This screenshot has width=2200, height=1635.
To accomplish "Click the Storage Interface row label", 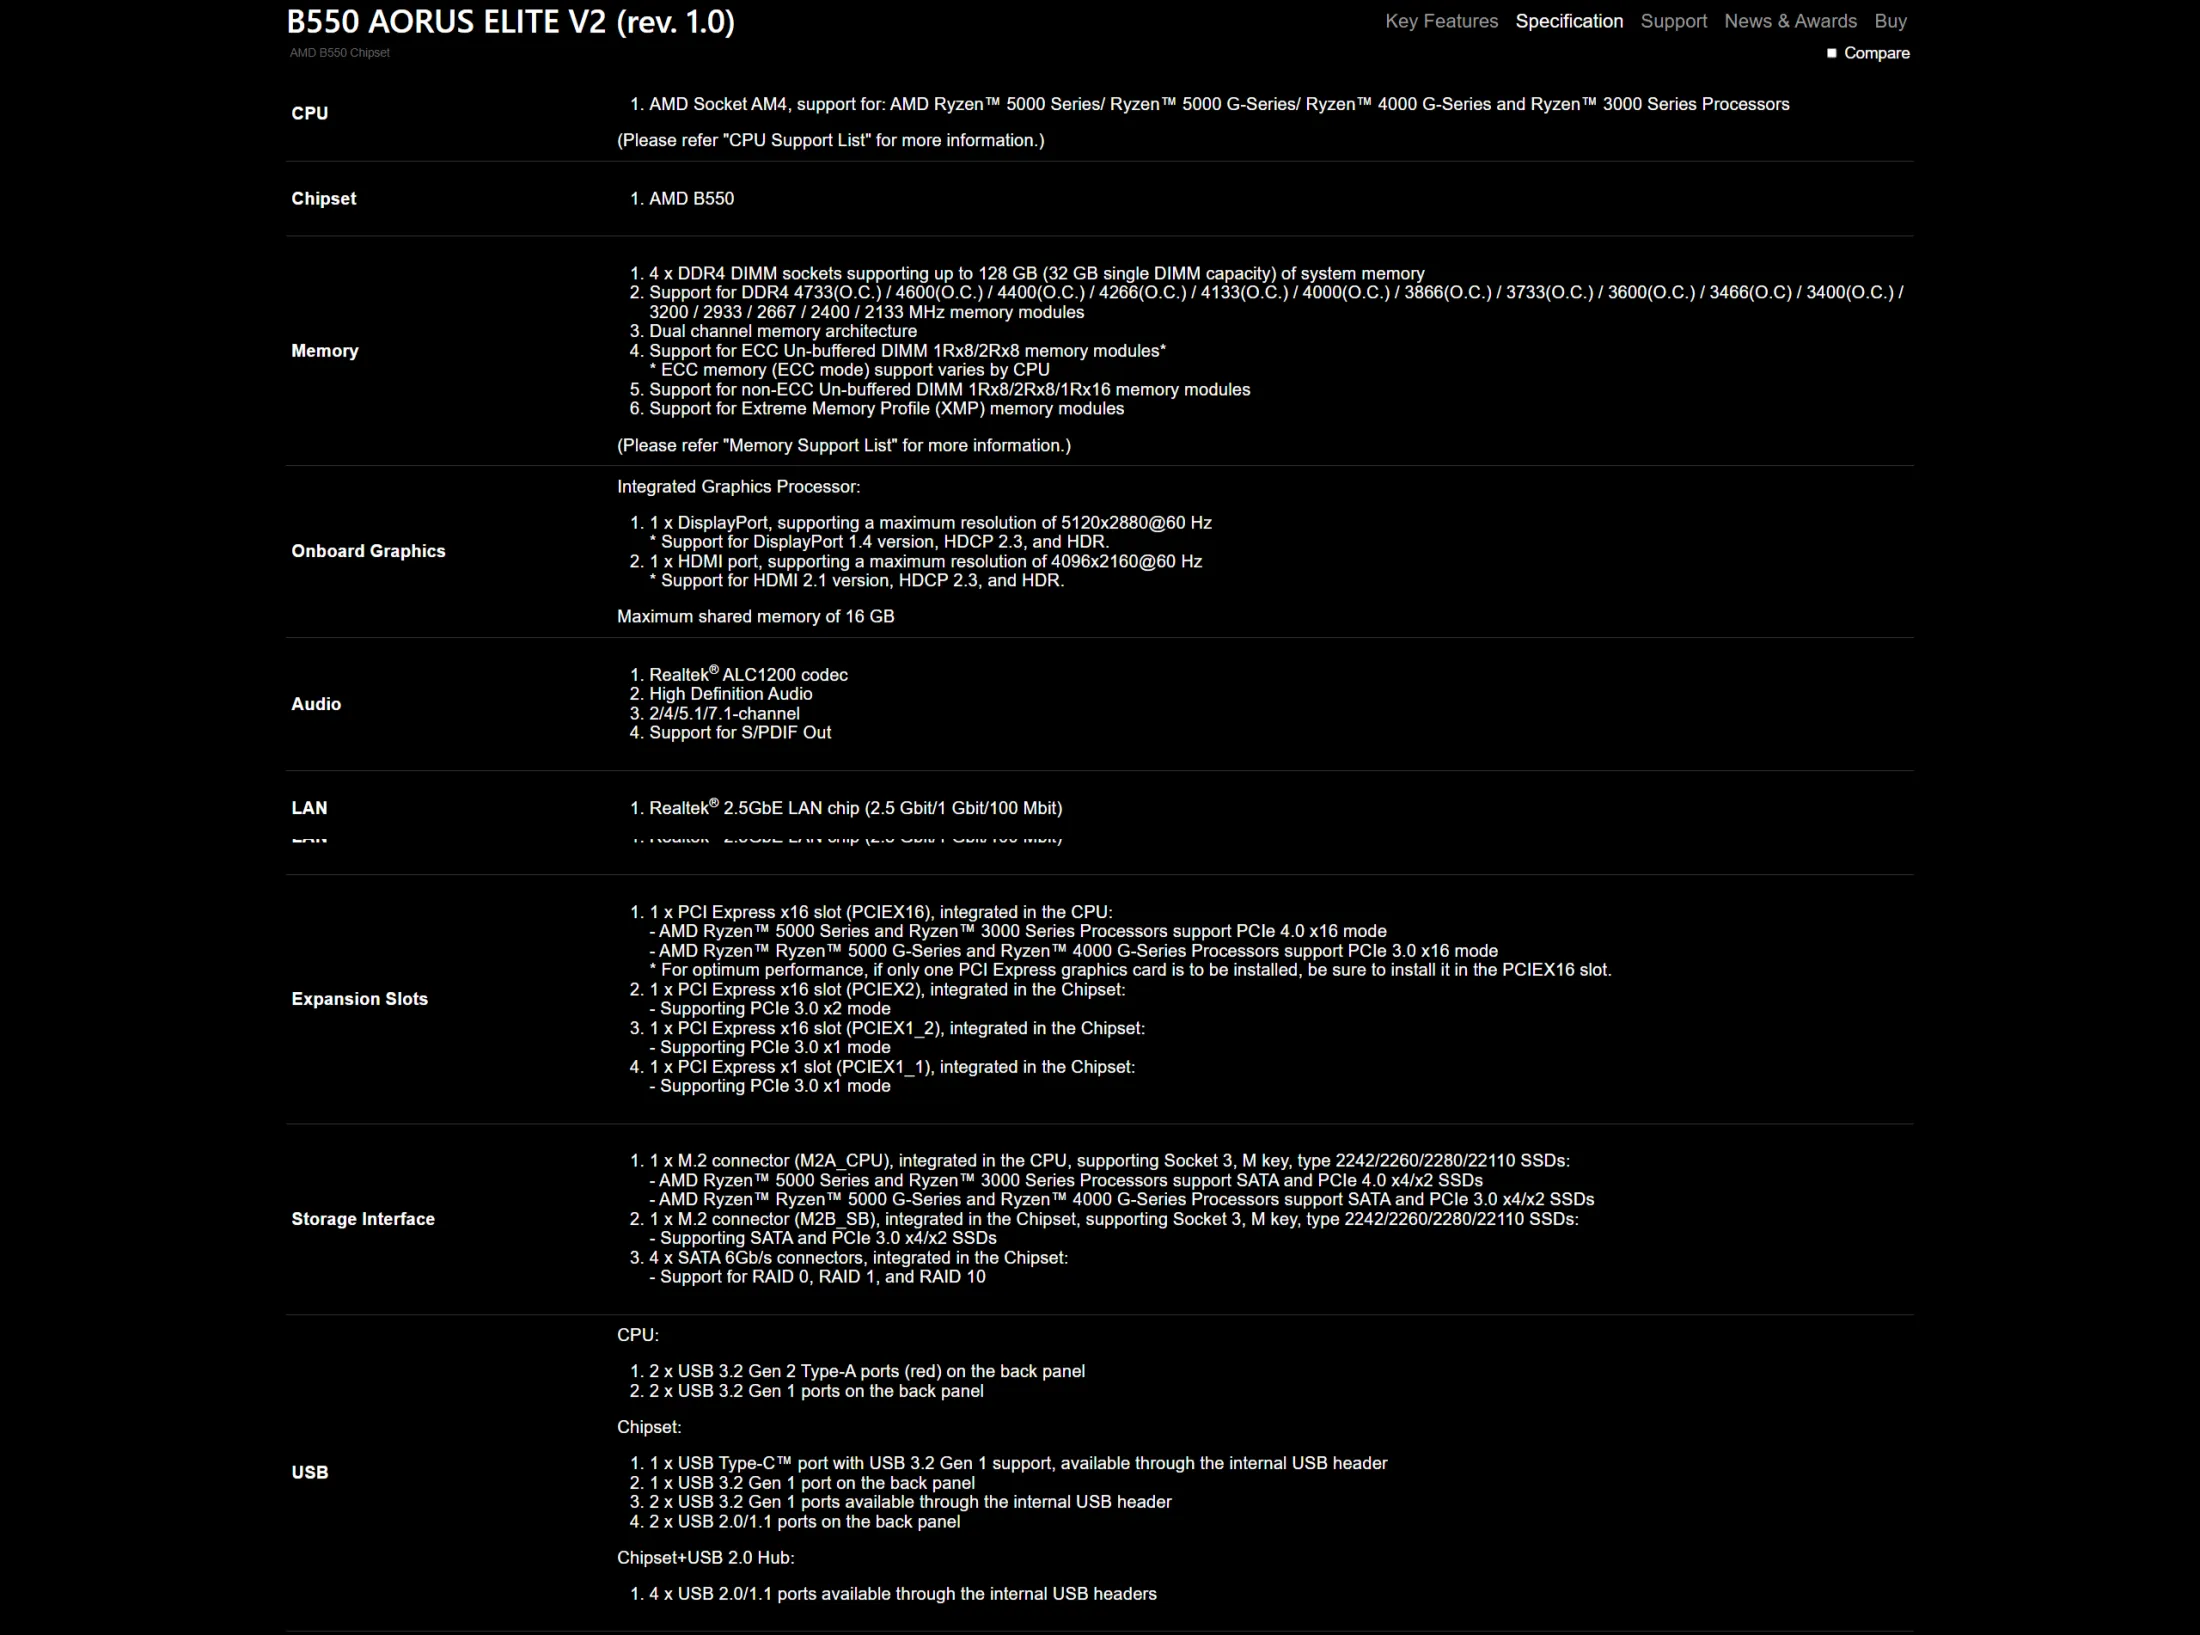I will pos(363,1219).
